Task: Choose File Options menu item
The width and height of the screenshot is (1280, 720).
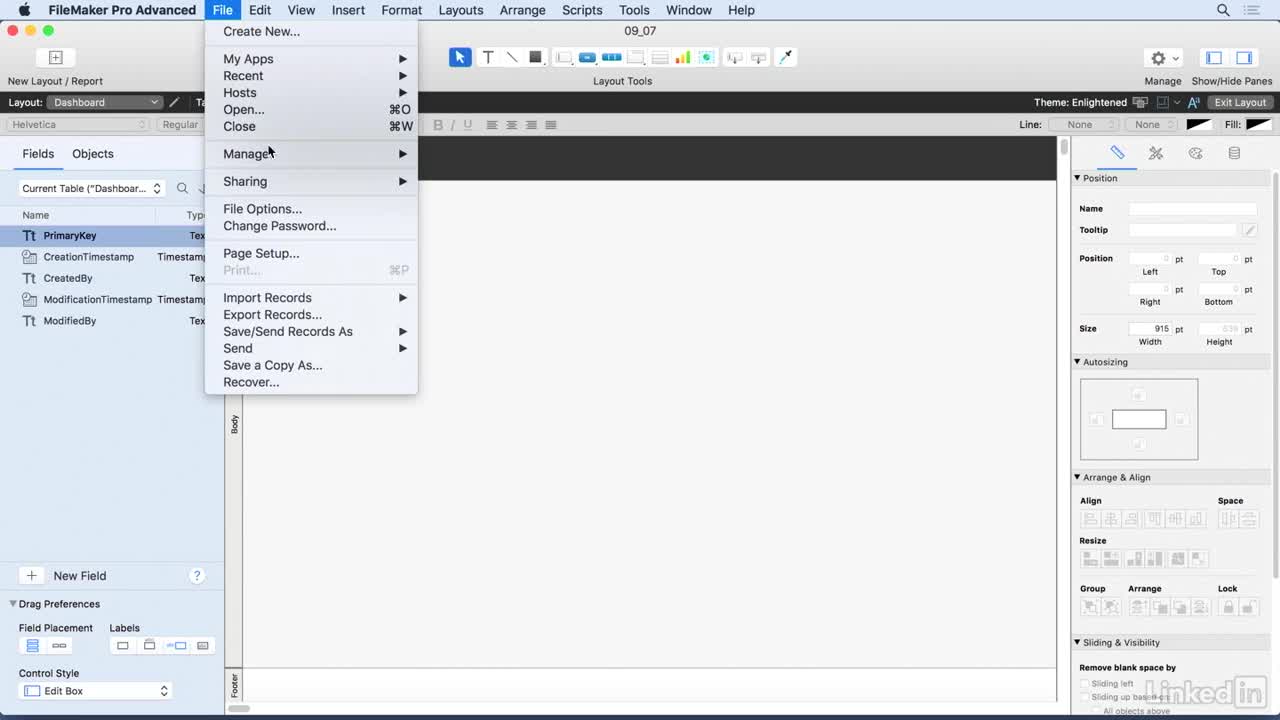Action: (x=311, y=209)
